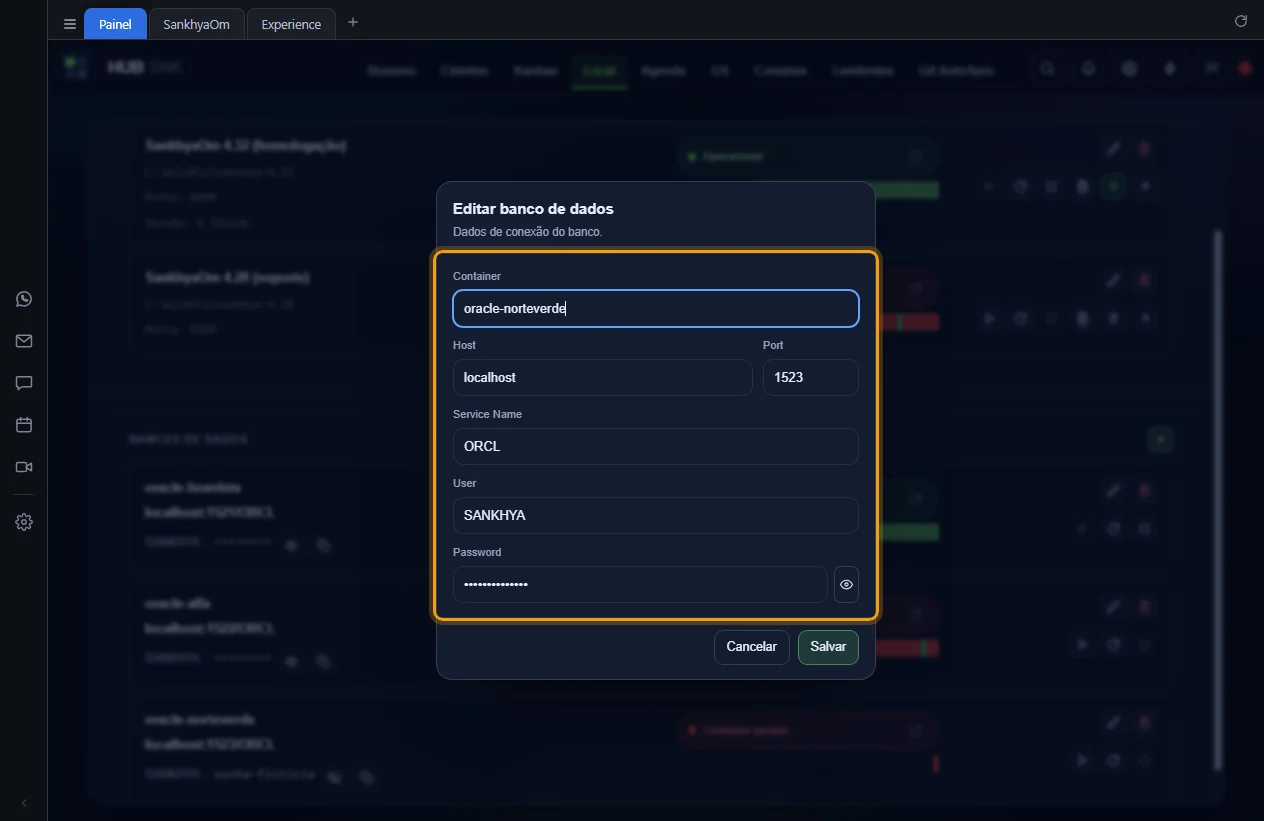Viewport: 1264px width, 821px height.
Task: Open the calendar sidebar icon
Action: [24, 425]
